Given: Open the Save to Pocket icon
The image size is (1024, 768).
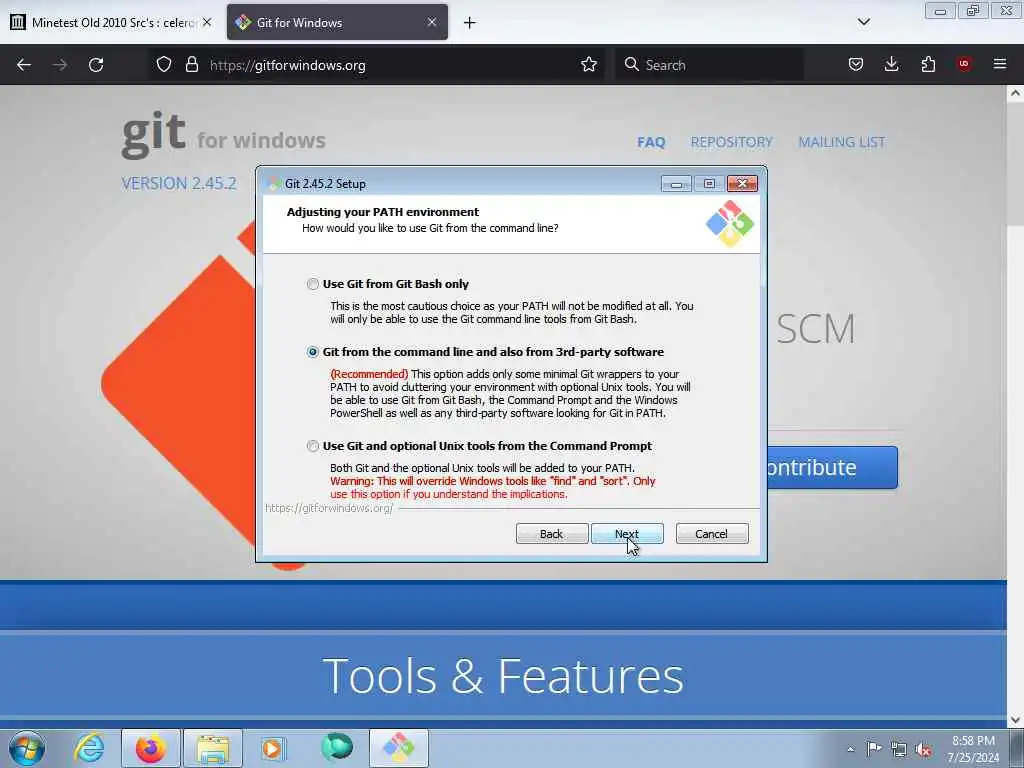Looking at the screenshot, I should [x=856, y=65].
